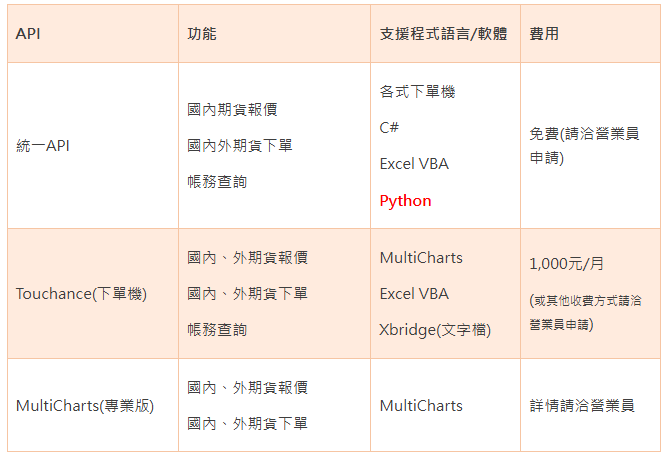Click the 費用 column header

pyautogui.click(x=544, y=34)
